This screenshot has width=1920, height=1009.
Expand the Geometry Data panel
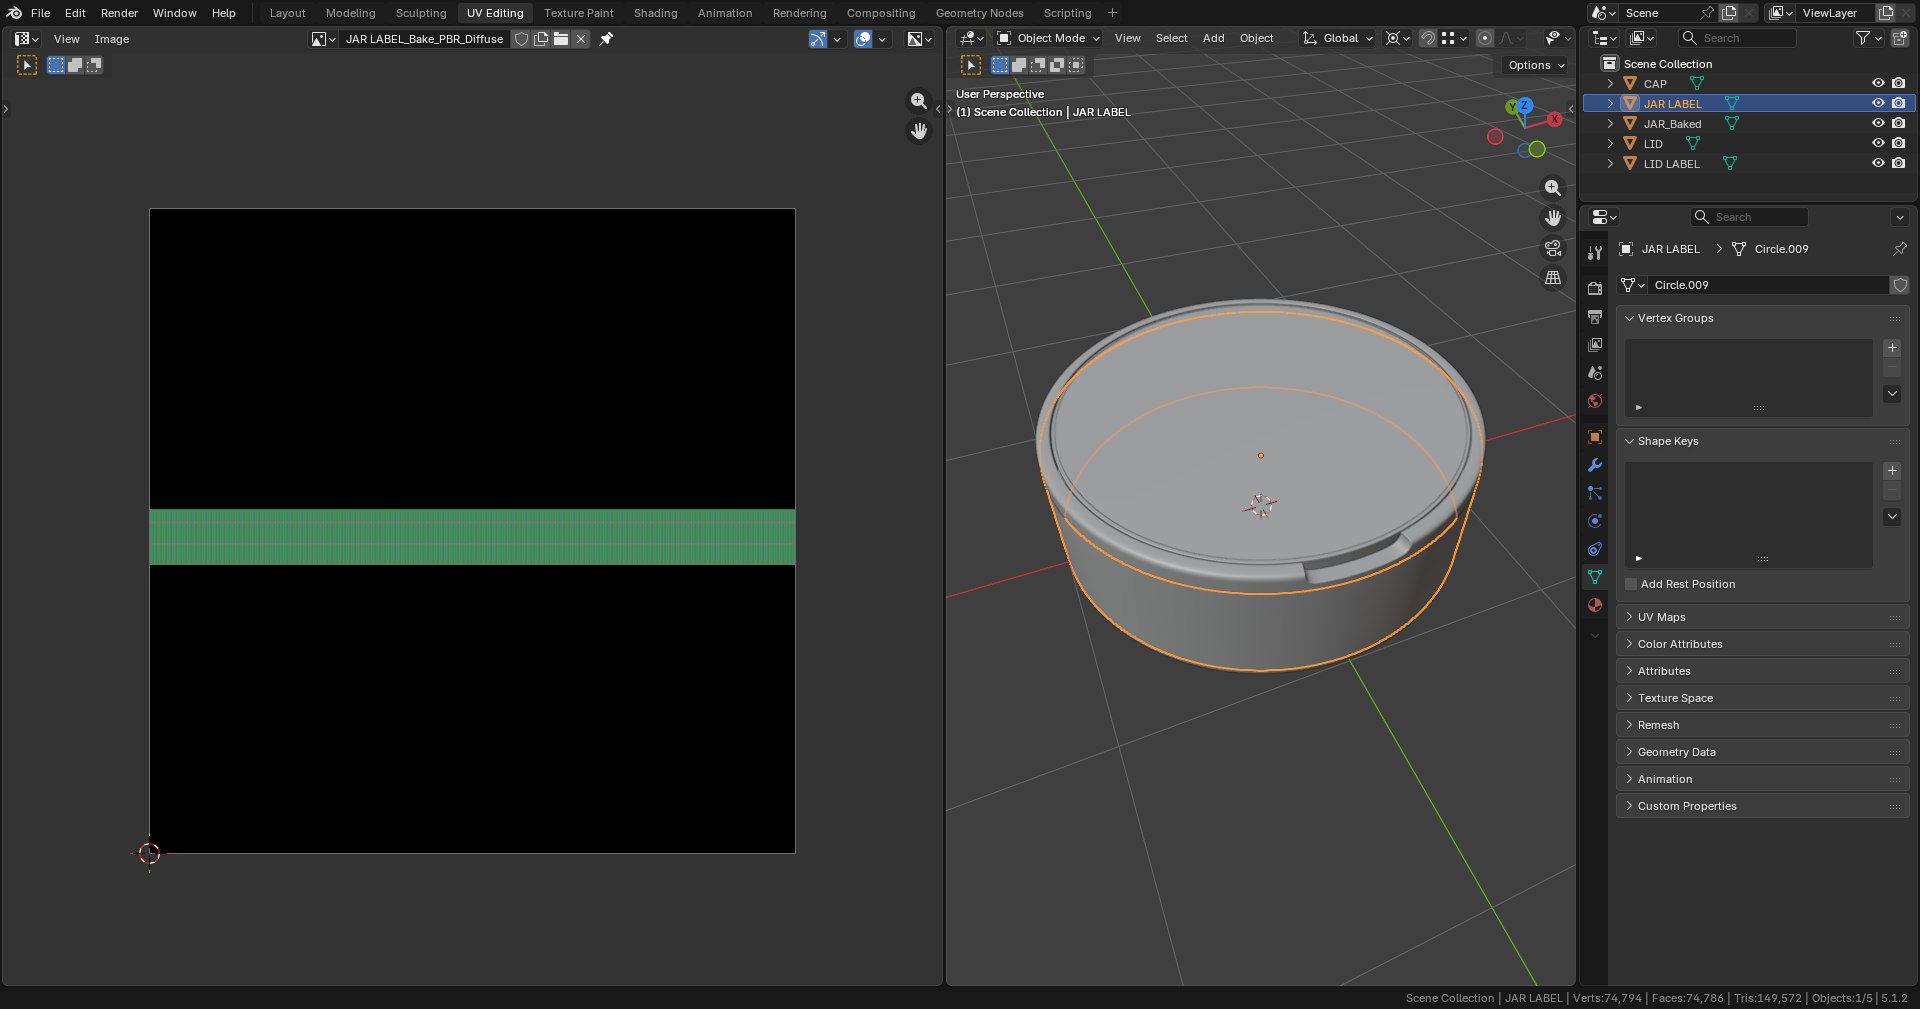(1762, 752)
